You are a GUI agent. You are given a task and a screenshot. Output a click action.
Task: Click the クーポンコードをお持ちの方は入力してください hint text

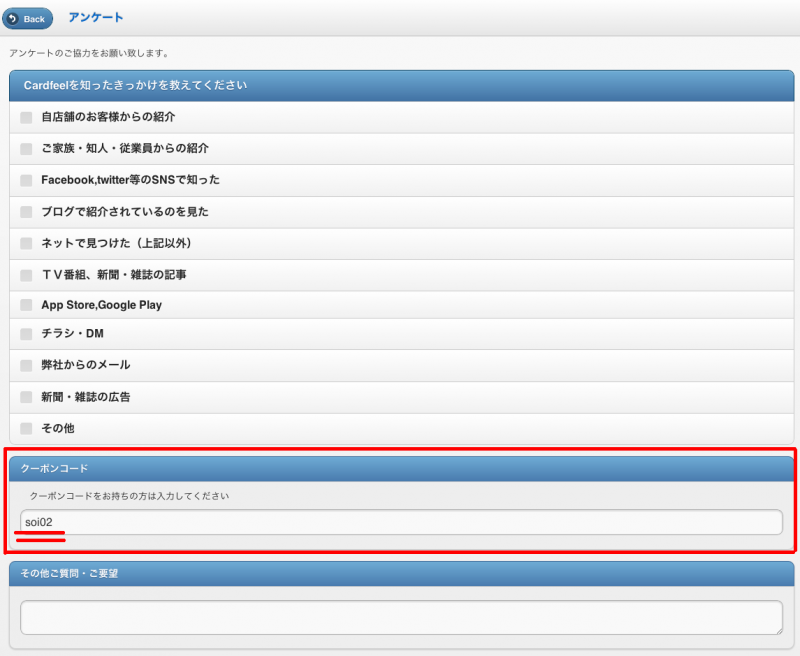[x=129, y=496]
